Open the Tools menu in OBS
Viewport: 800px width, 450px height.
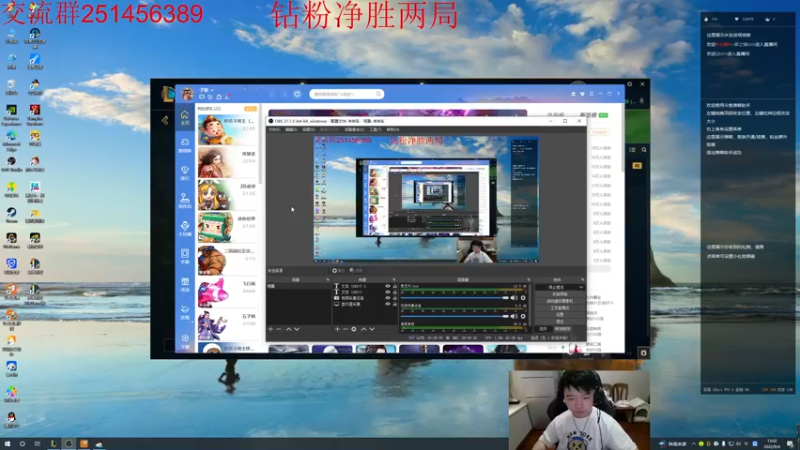pyautogui.click(x=376, y=130)
